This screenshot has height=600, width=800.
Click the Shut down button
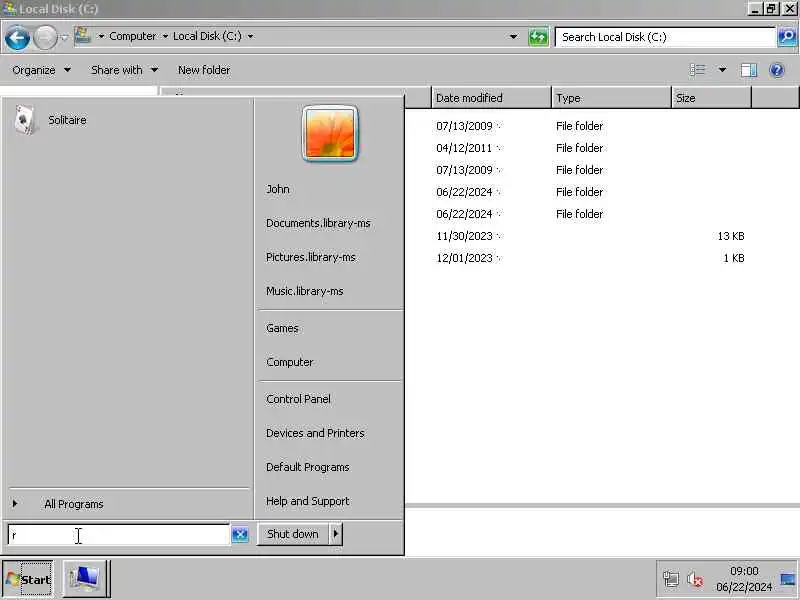point(293,534)
